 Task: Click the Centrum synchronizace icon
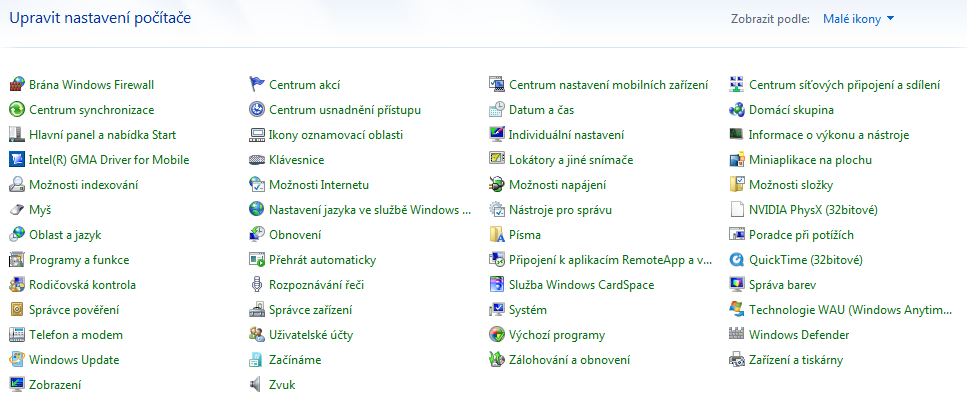pyautogui.click(x=17, y=110)
